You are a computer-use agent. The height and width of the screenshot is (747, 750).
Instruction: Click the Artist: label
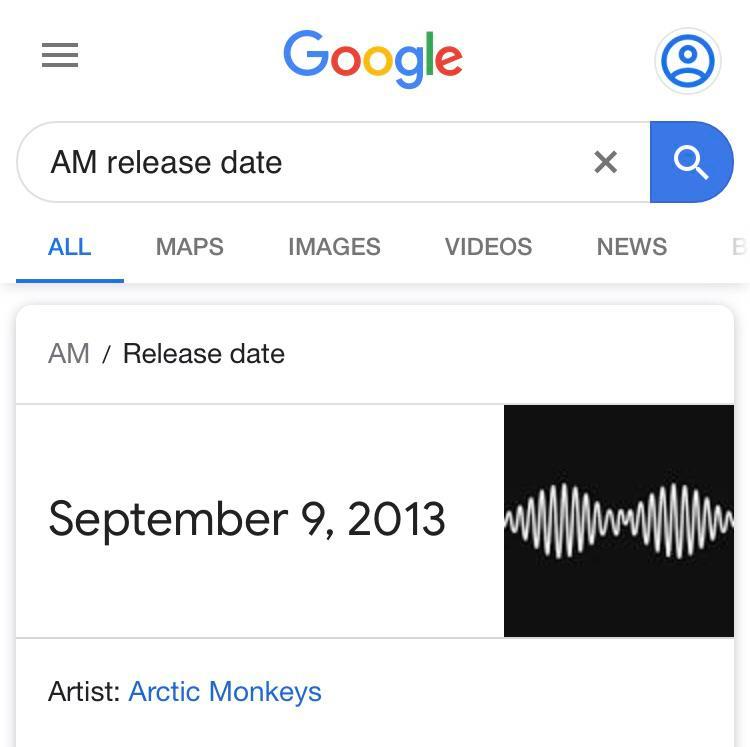pos(84,692)
